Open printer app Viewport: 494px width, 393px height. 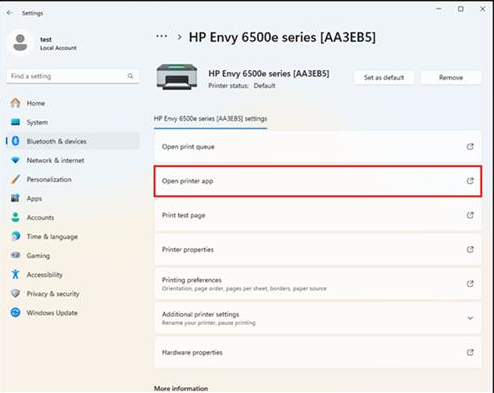pos(318,181)
